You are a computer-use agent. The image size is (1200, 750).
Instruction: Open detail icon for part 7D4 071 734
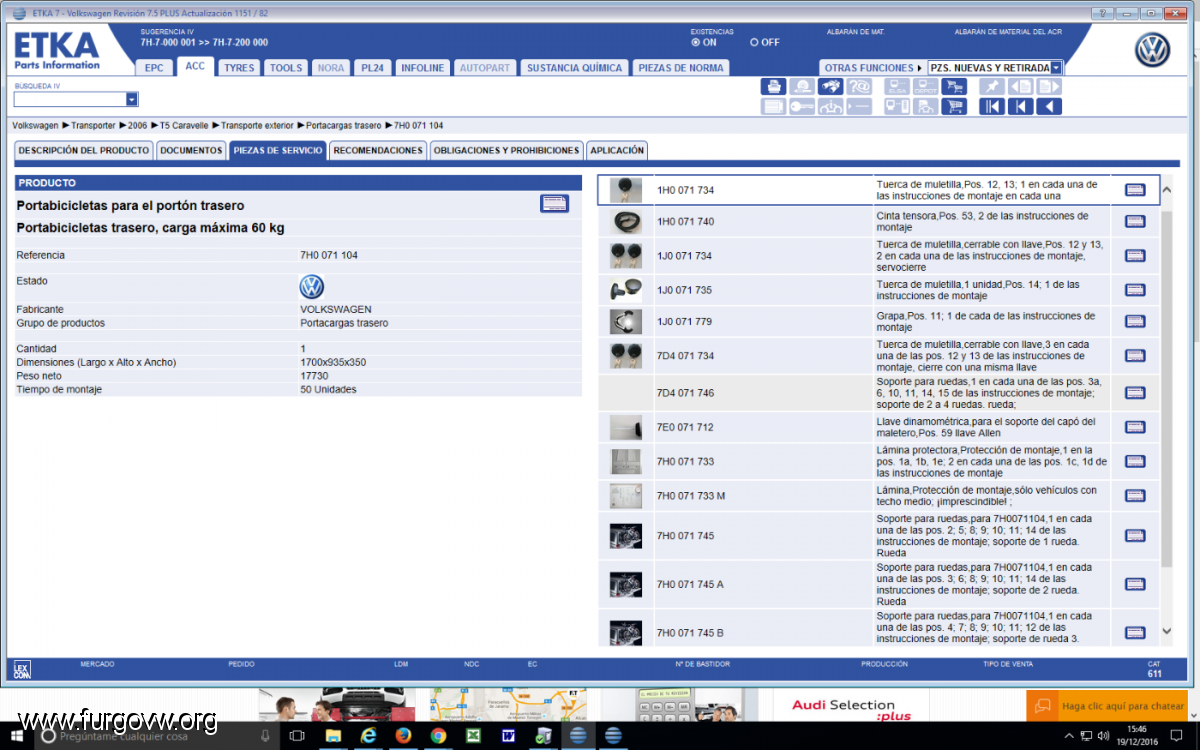(1135, 356)
